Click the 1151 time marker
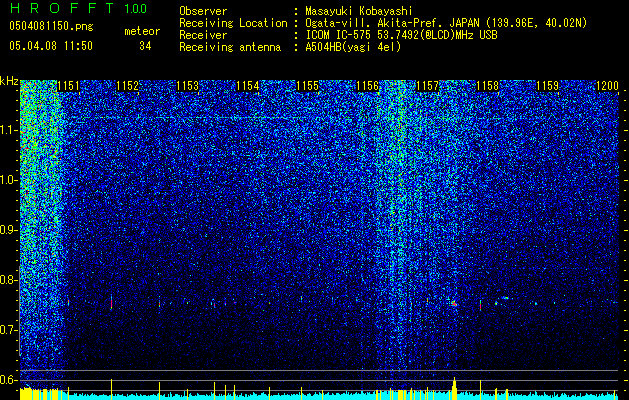This screenshot has width=629, height=400. pos(68,86)
